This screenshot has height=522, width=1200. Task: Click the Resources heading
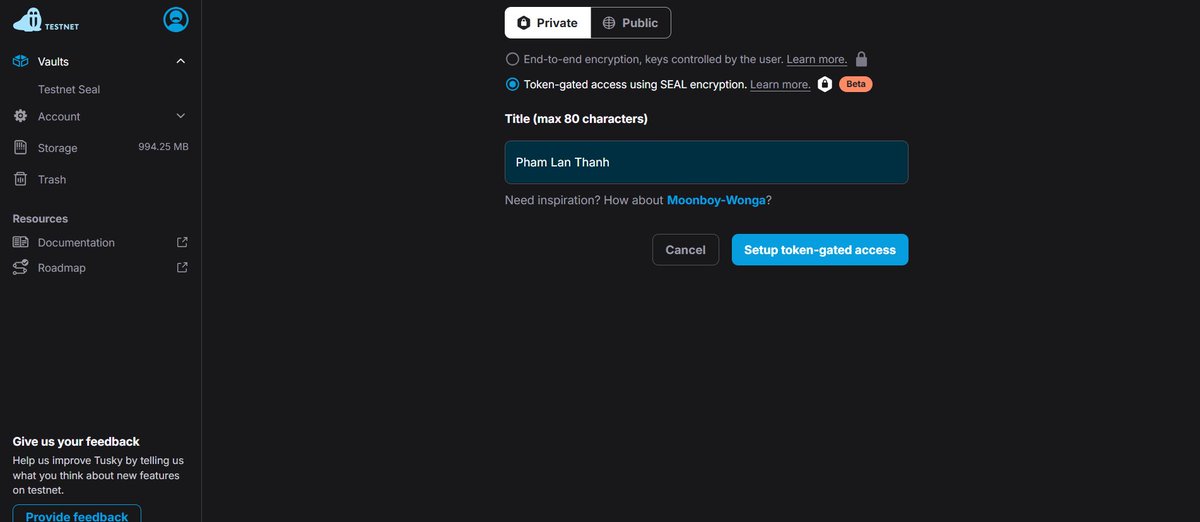[x=40, y=218]
